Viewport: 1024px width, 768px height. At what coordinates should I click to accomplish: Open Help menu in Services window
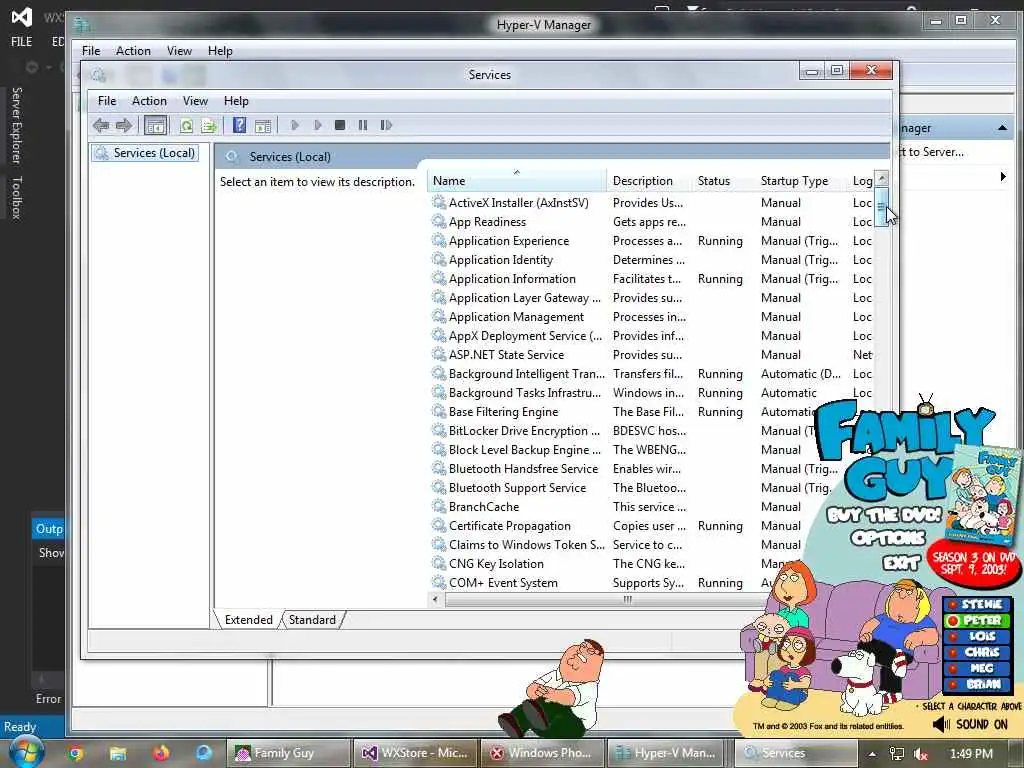click(x=236, y=101)
